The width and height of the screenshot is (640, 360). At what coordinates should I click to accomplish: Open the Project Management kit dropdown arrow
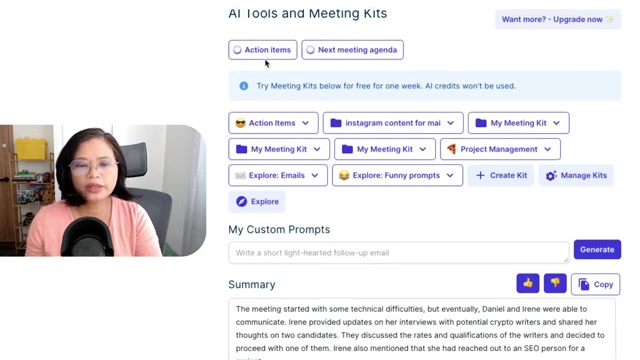pyautogui.click(x=548, y=149)
